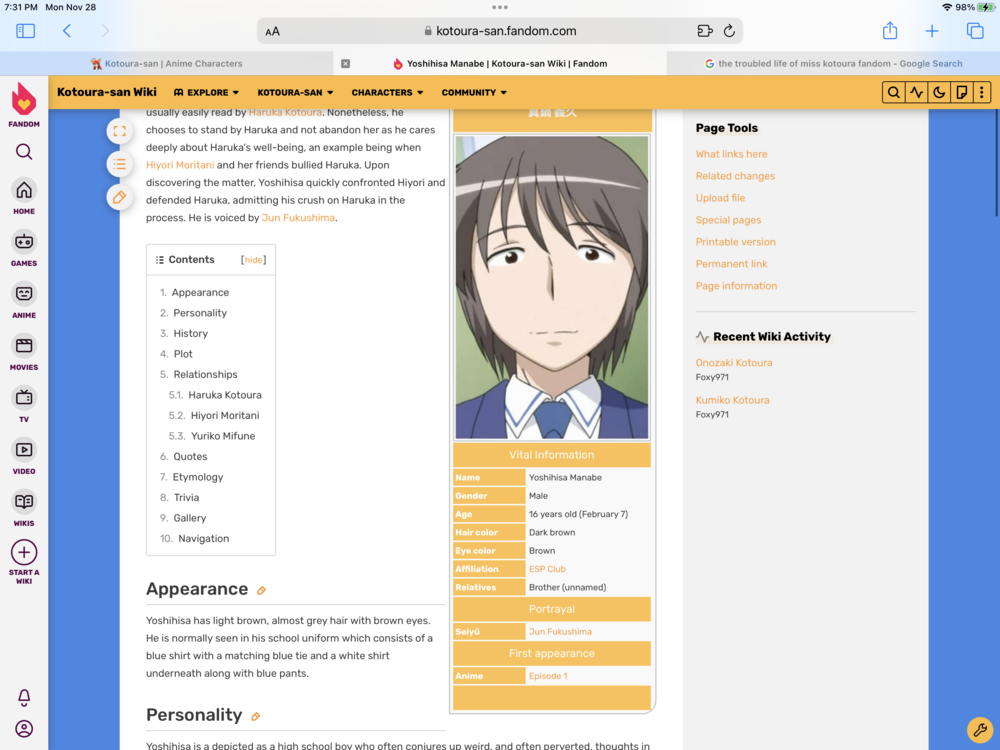Show all tabs overview icon
This screenshot has height=750, width=1000.
tap(974, 31)
